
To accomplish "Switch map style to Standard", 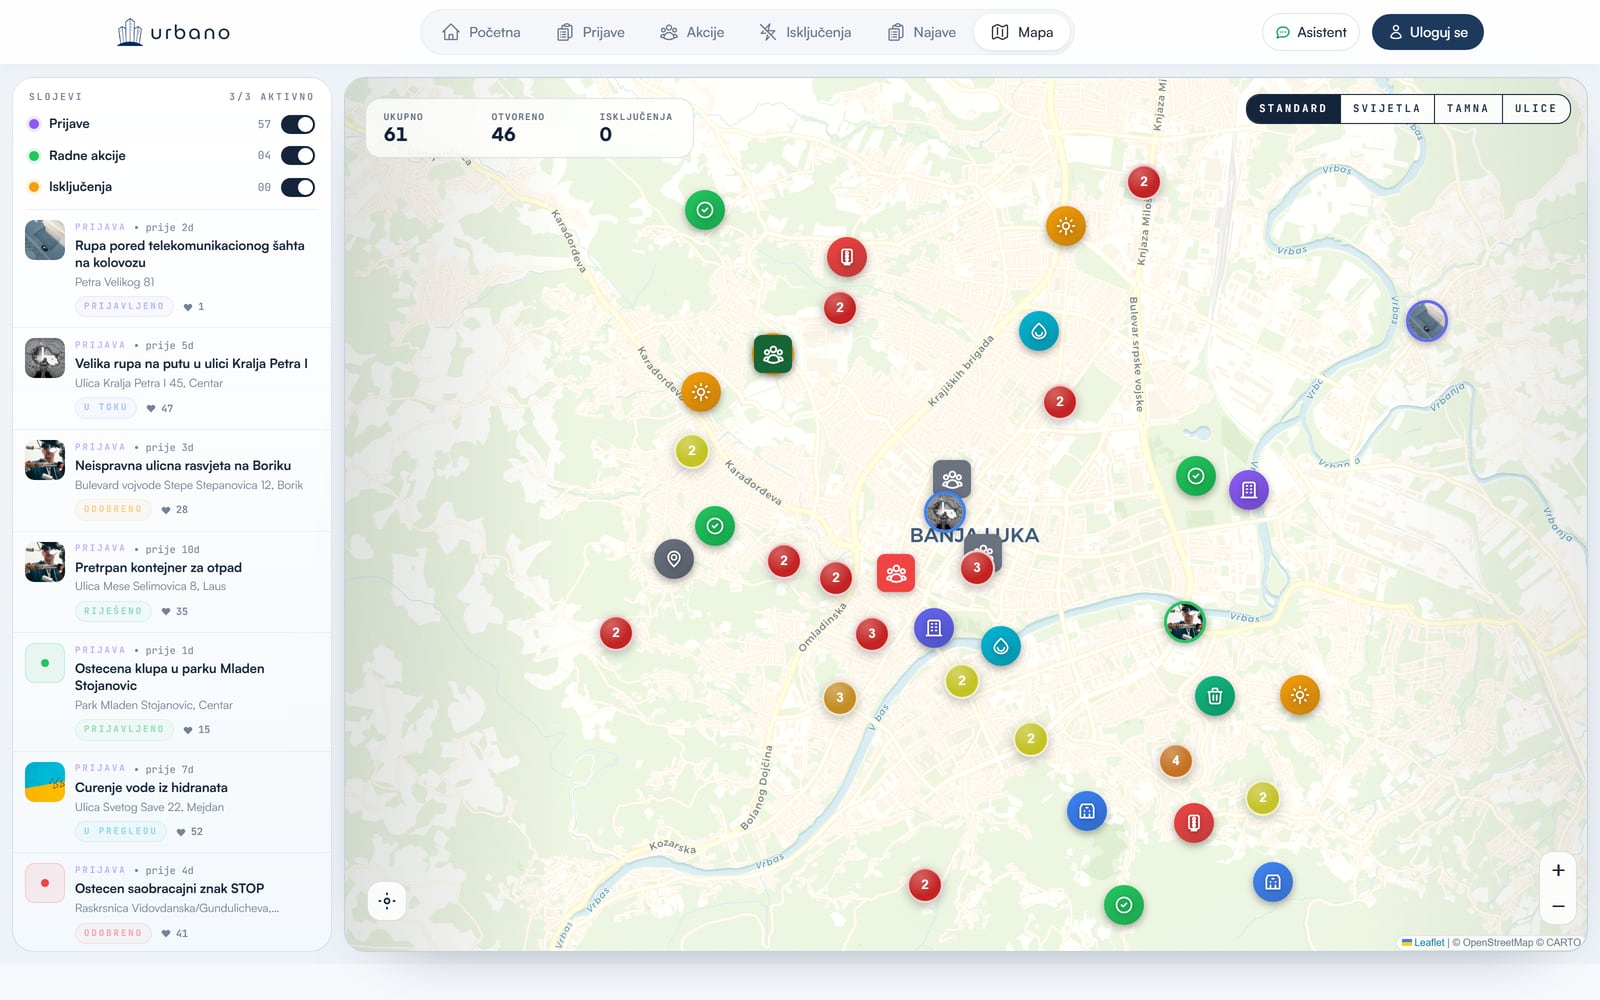I will [1293, 108].
